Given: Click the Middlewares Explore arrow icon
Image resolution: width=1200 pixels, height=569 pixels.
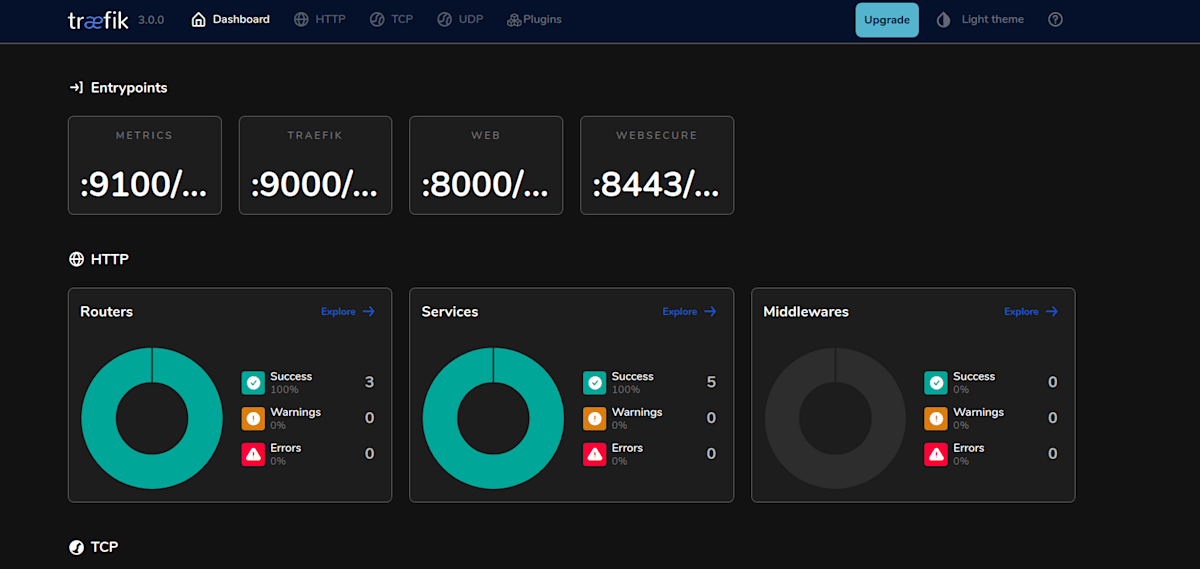Looking at the screenshot, I should point(1052,312).
